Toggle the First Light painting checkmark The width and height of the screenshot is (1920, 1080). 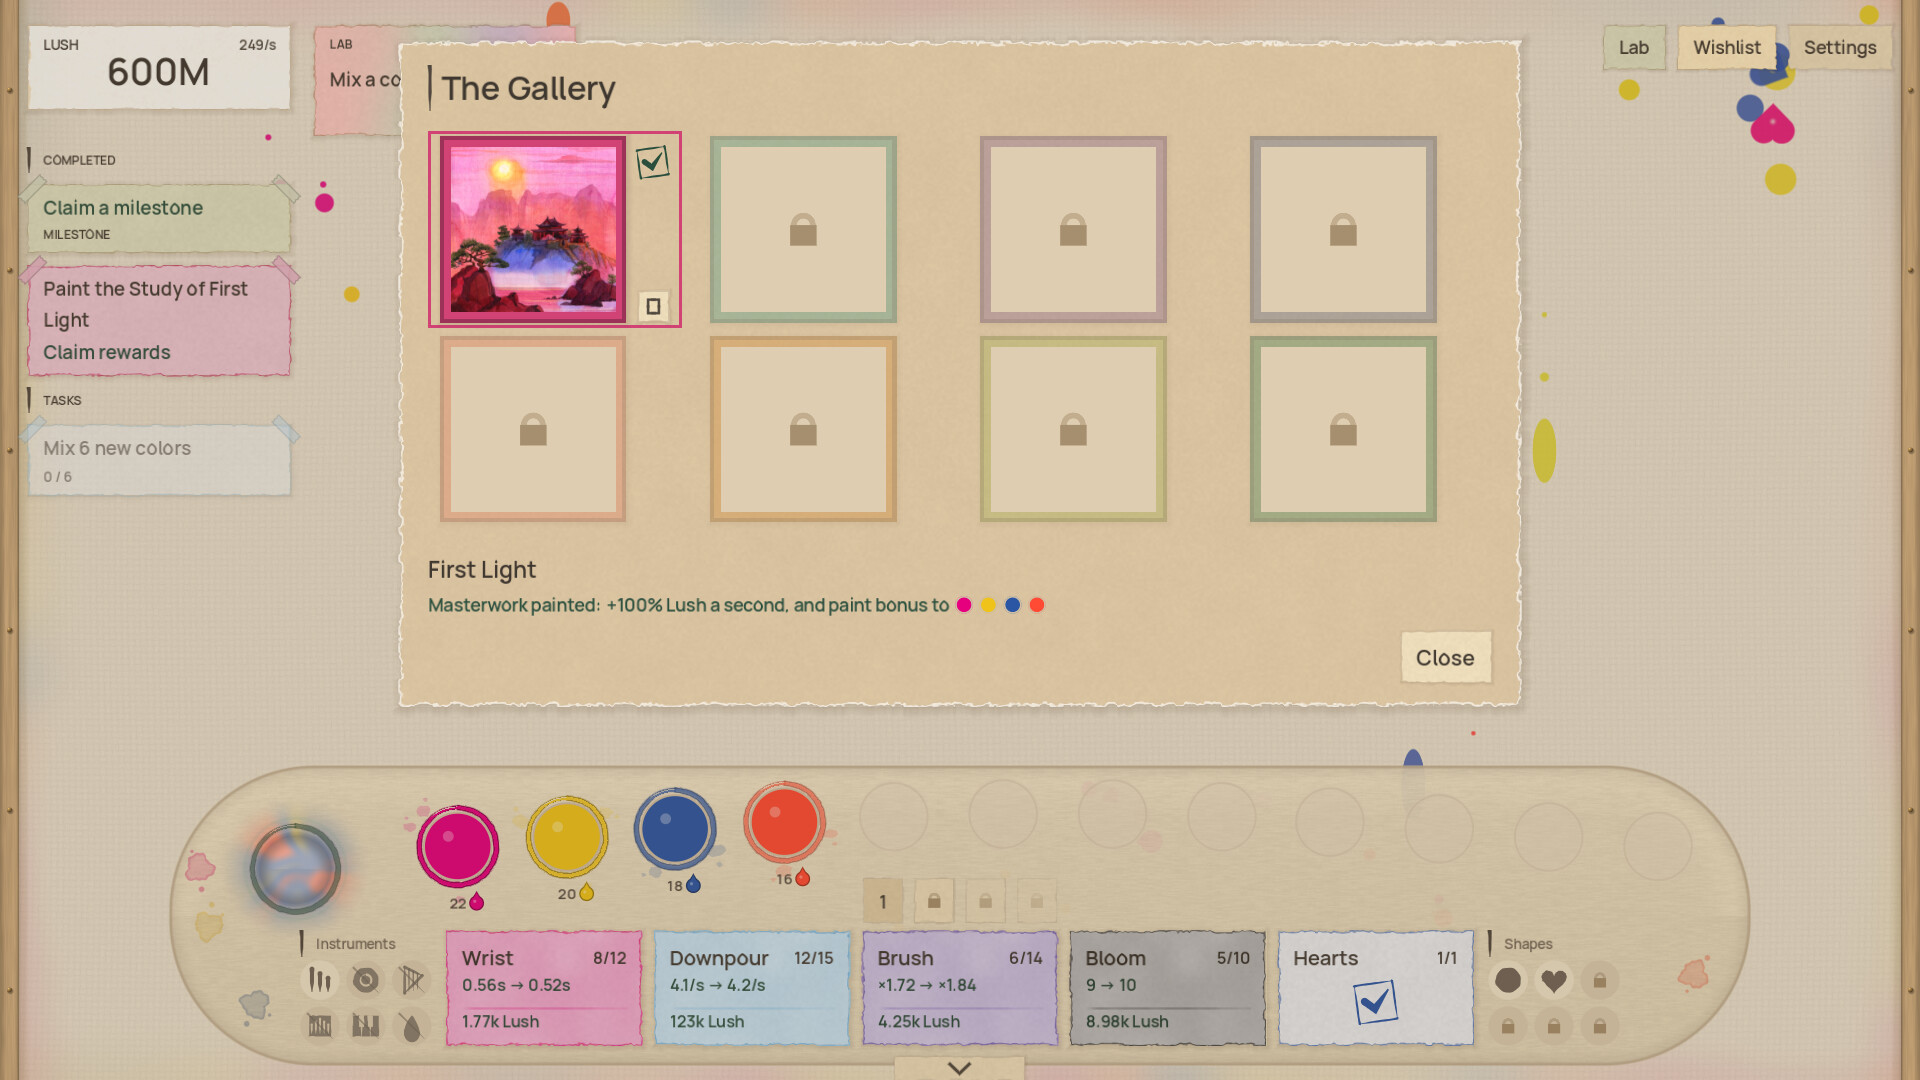tap(652, 162)
